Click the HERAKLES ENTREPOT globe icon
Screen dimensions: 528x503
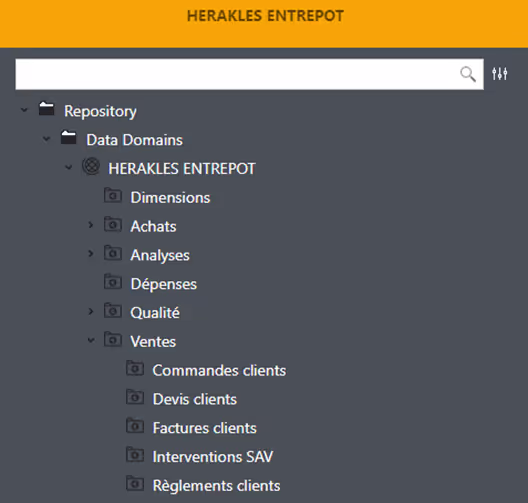click(91, 166)
